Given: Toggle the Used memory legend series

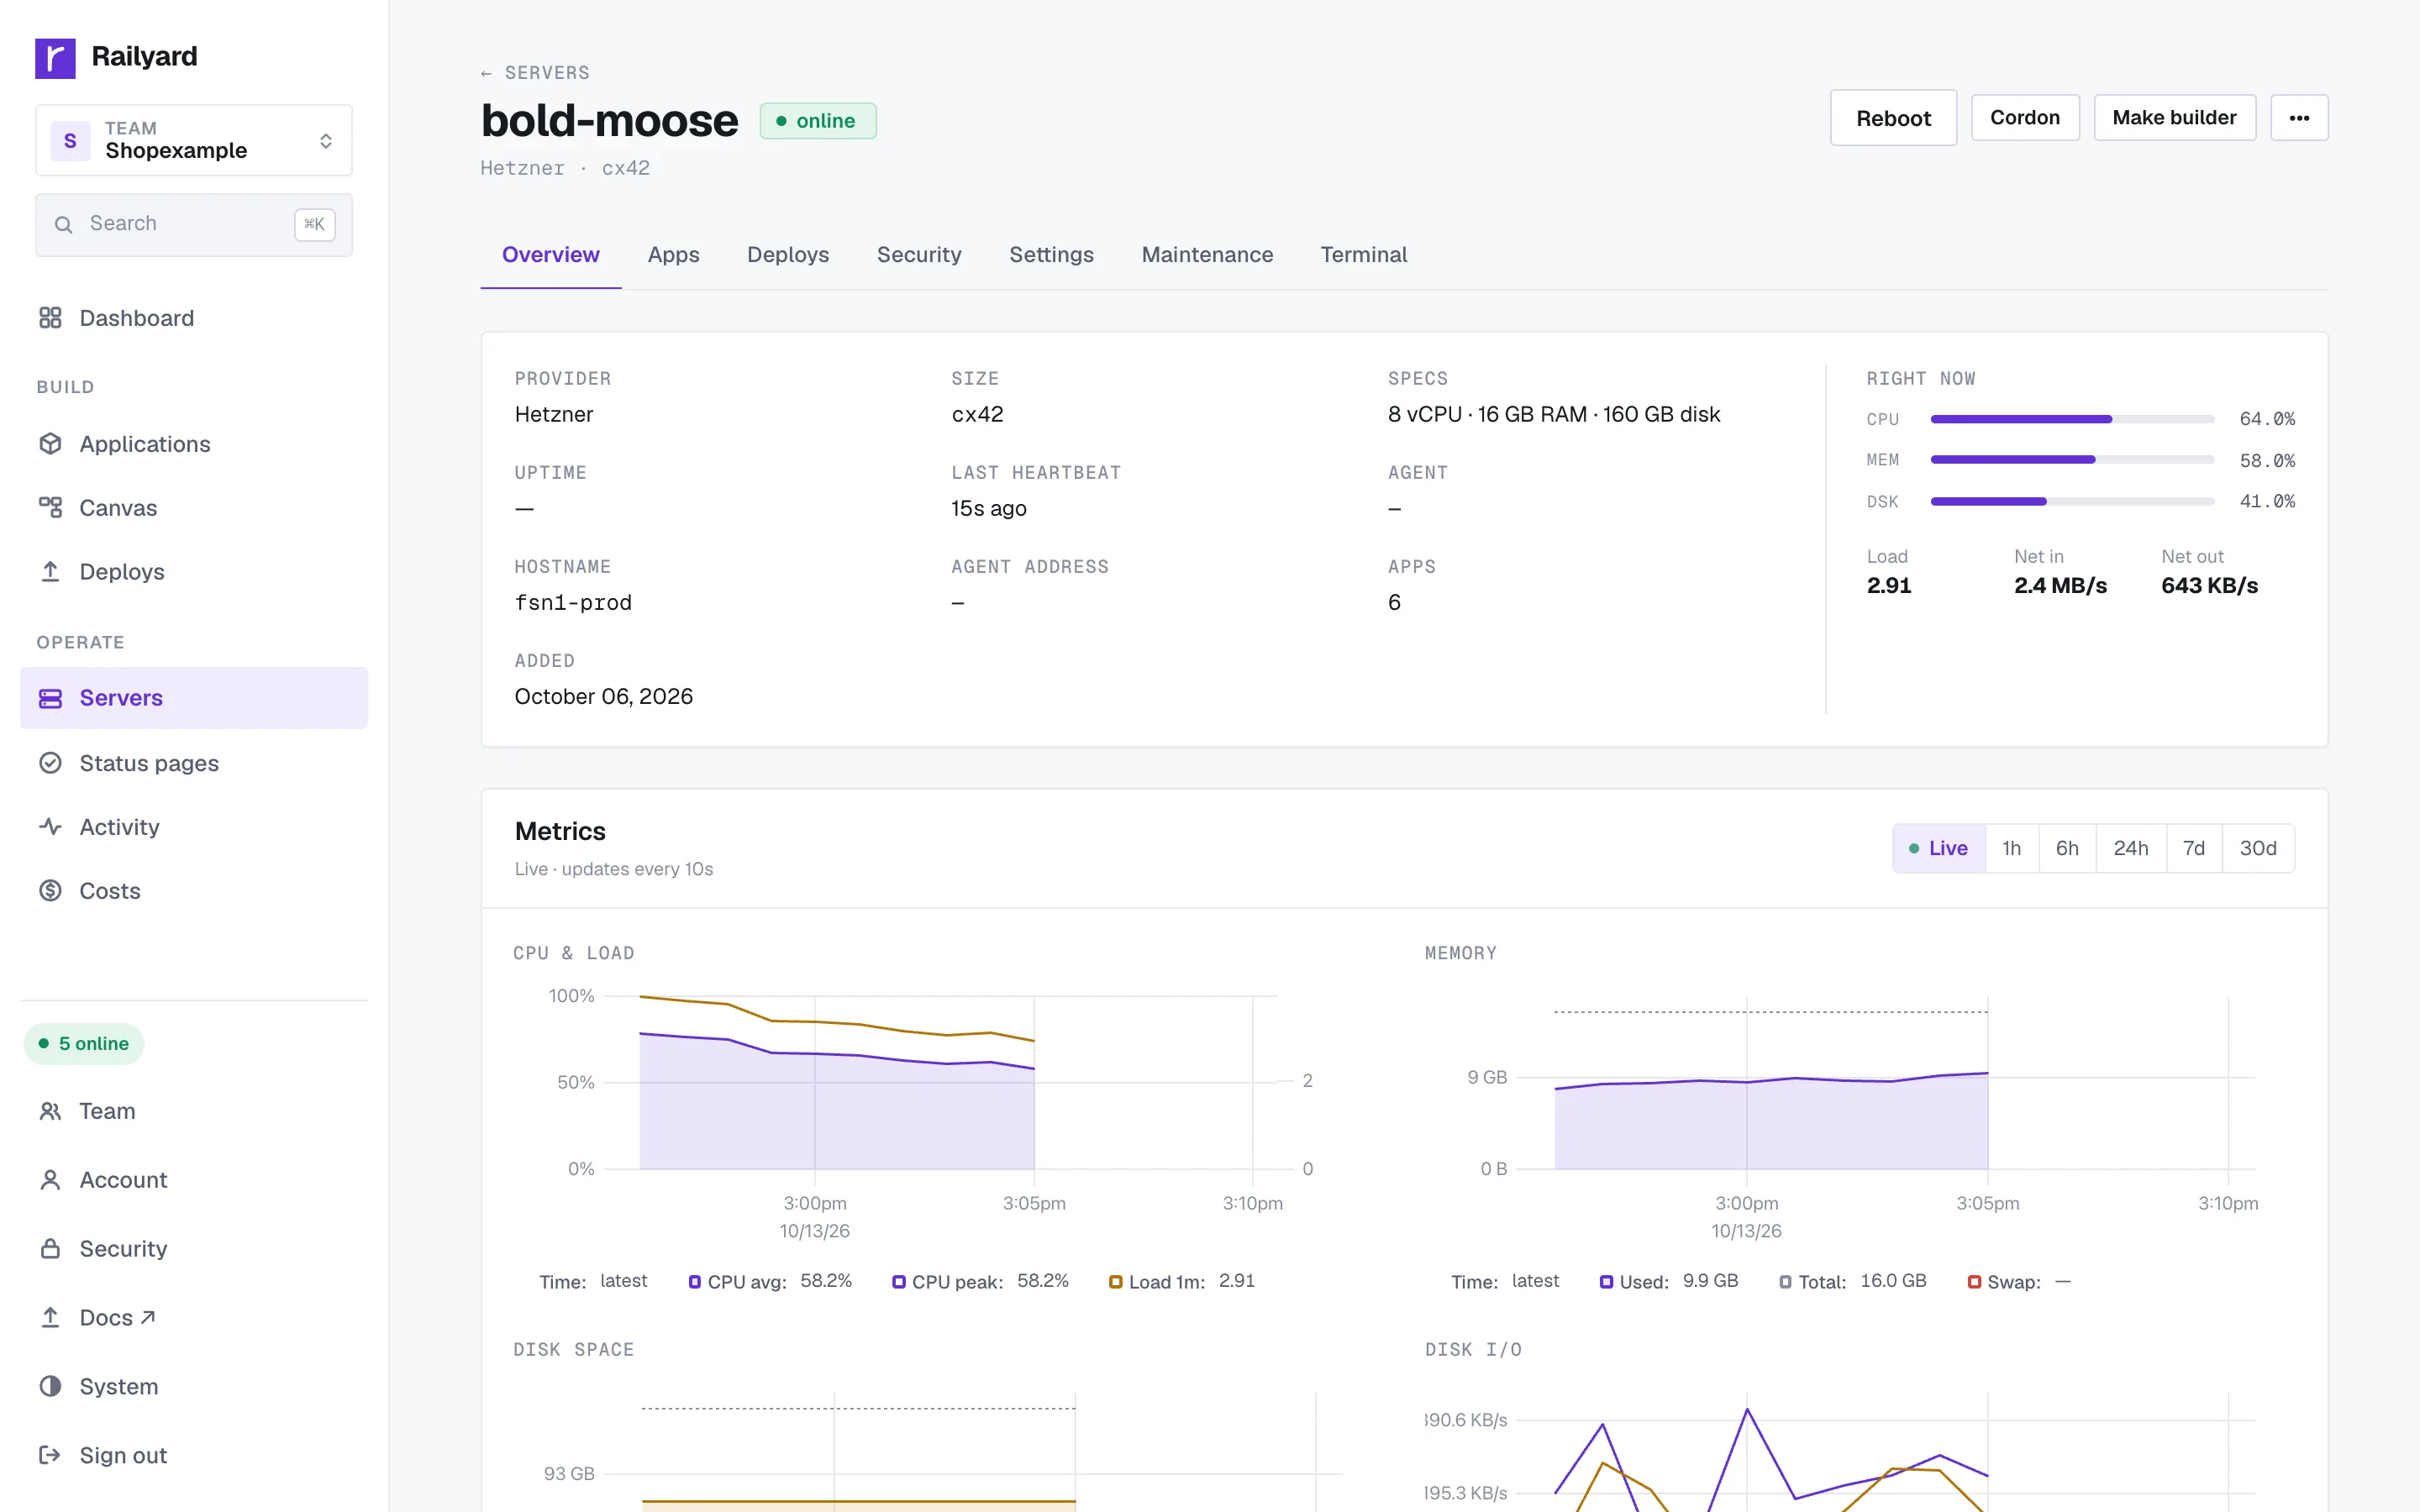Looking at the screenshot, I should [x=1669, y=1282].
